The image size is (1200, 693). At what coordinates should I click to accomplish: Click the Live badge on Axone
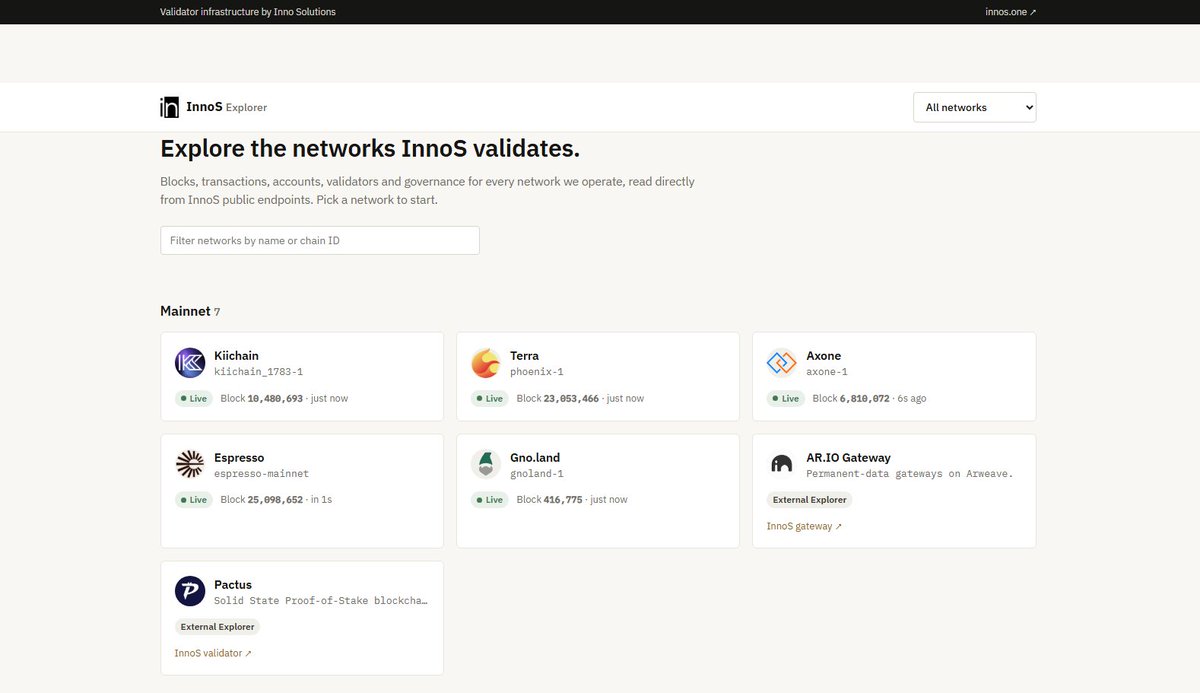[785, 398]
